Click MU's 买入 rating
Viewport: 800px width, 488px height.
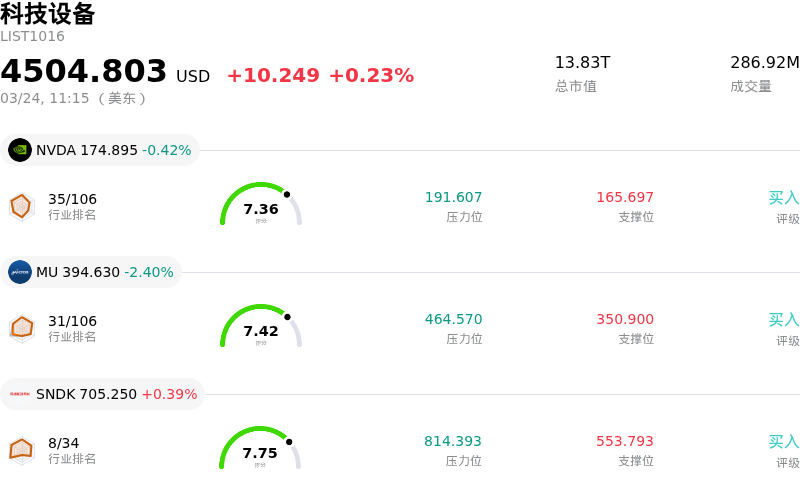(783, 320)
